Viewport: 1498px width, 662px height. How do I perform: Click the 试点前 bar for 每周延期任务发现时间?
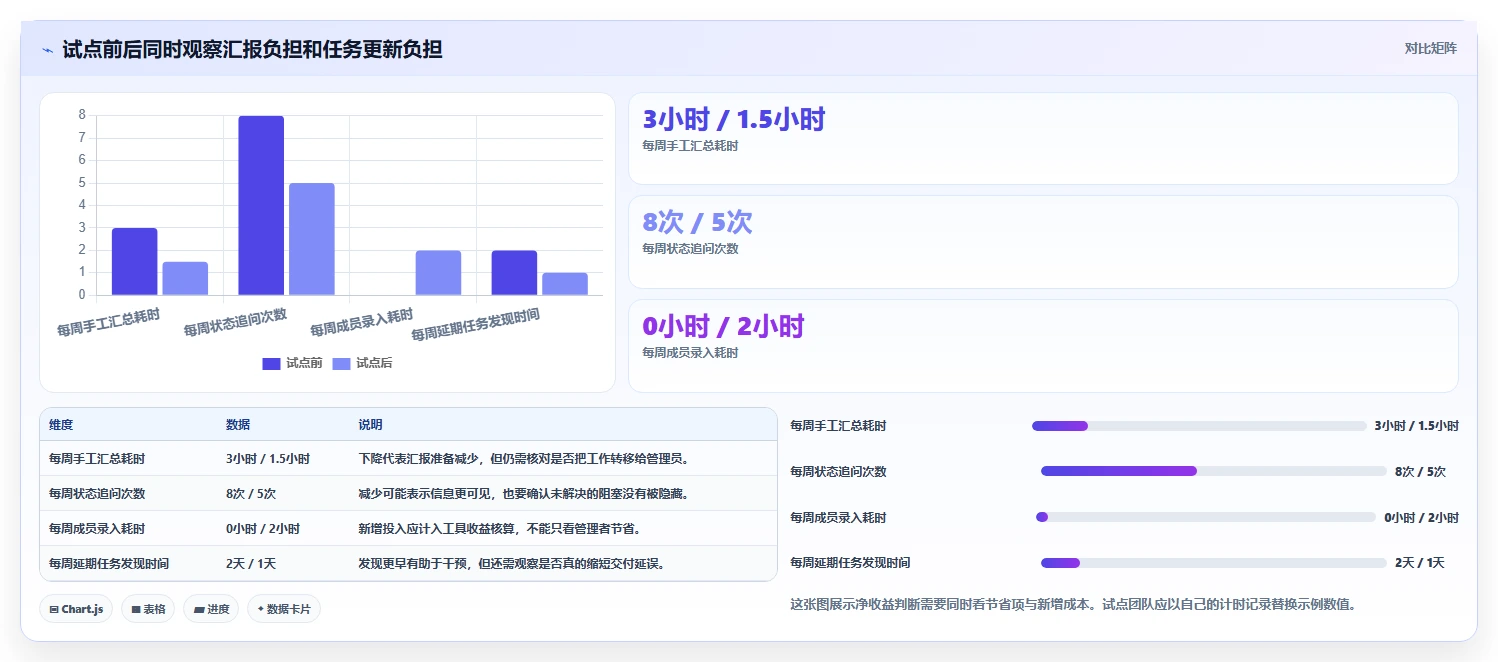[x=514, y=272]
